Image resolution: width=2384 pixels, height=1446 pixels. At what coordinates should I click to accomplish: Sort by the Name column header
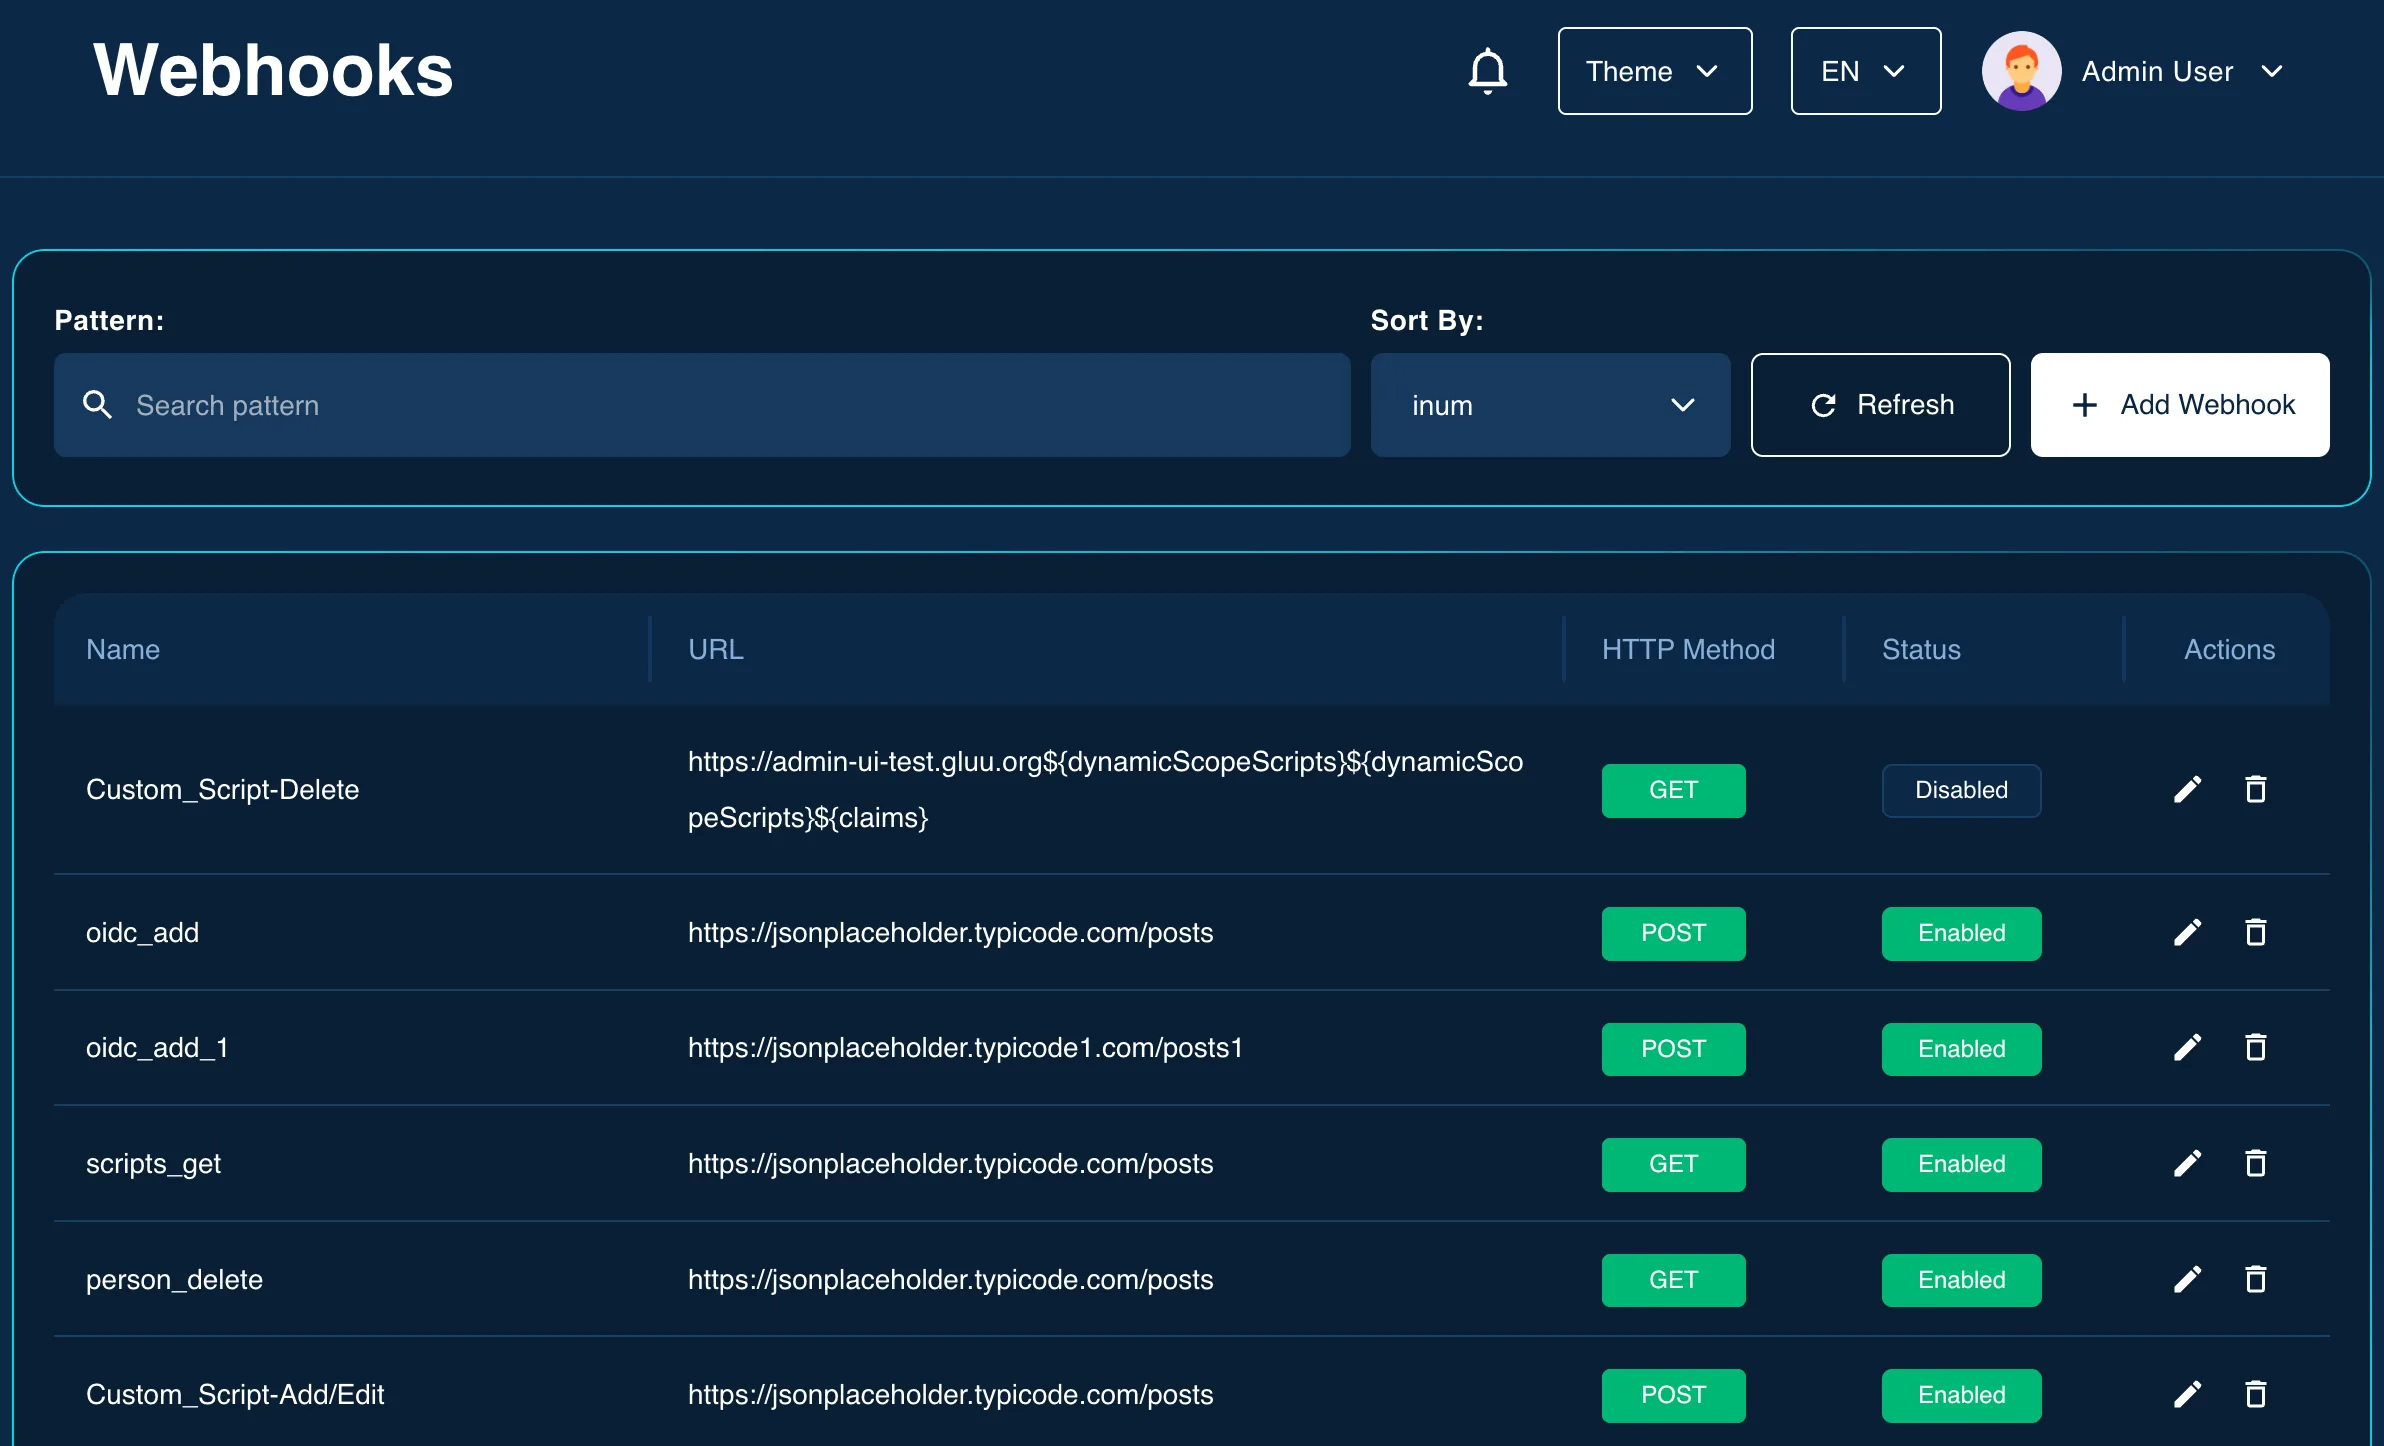click(x=123, y=650)
